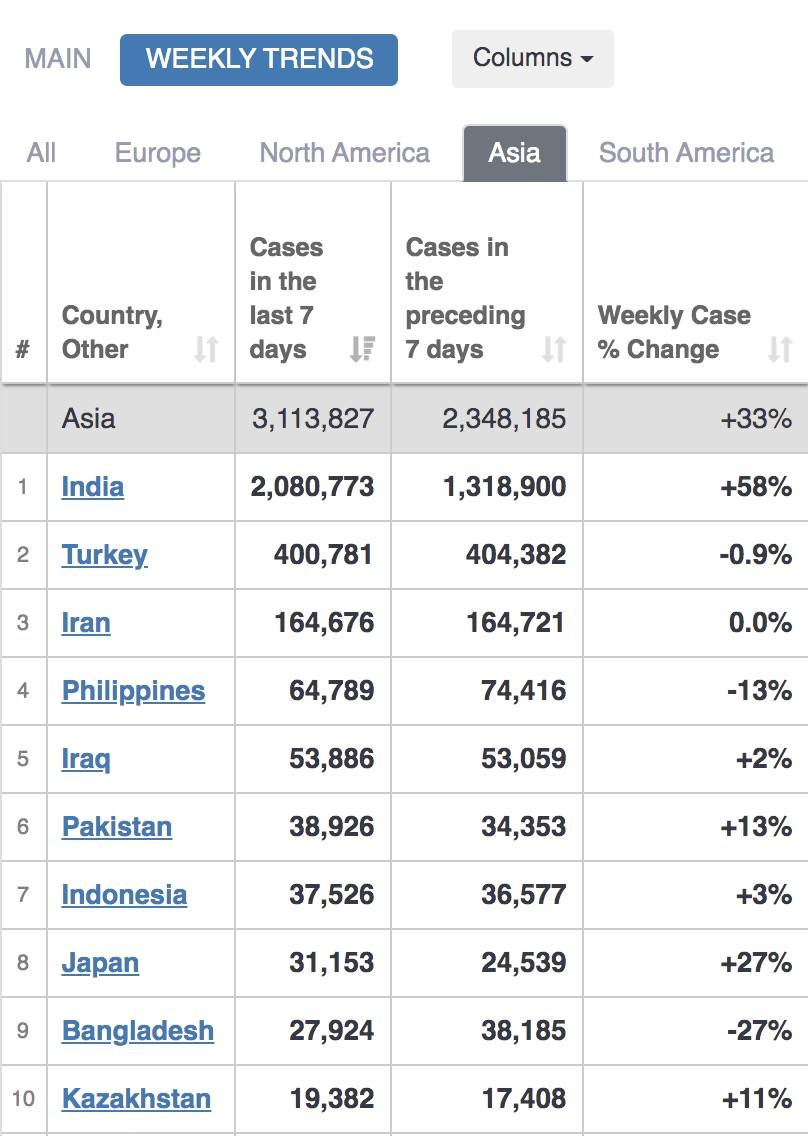The image size is (808, 1136).
Task: Open the North America tab
Action: pyautogui.click(x=345, y=153)
